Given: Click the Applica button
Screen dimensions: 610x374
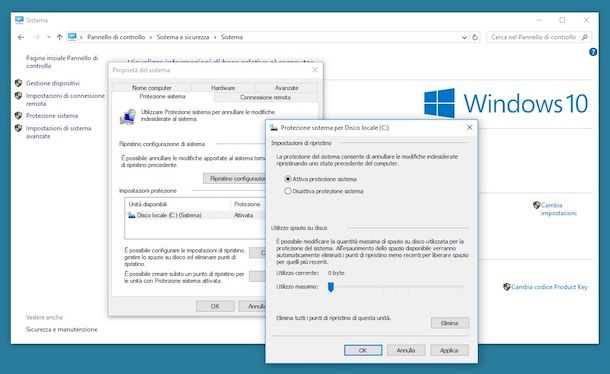Looking at the screenshot, I should click(x=449, y=350).
